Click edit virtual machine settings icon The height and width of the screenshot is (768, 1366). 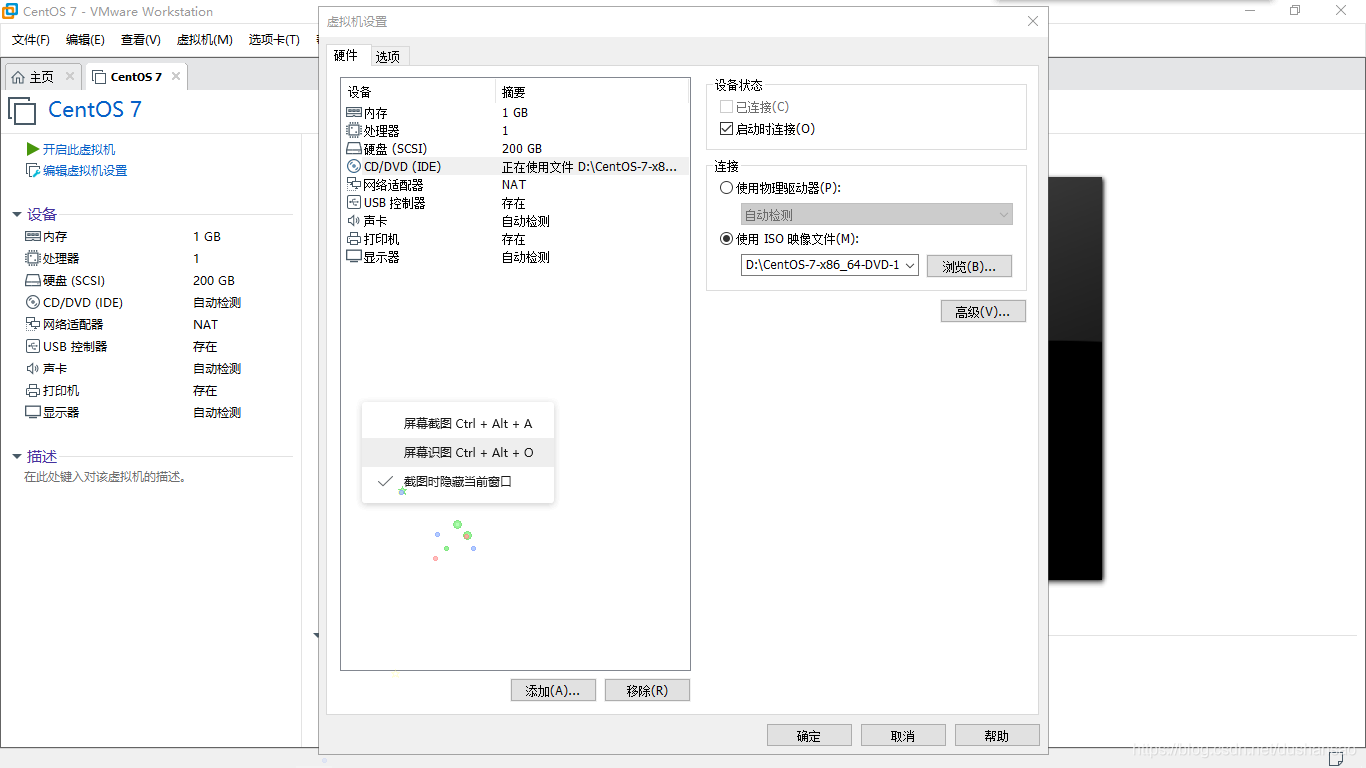click(x=33, y=170)
